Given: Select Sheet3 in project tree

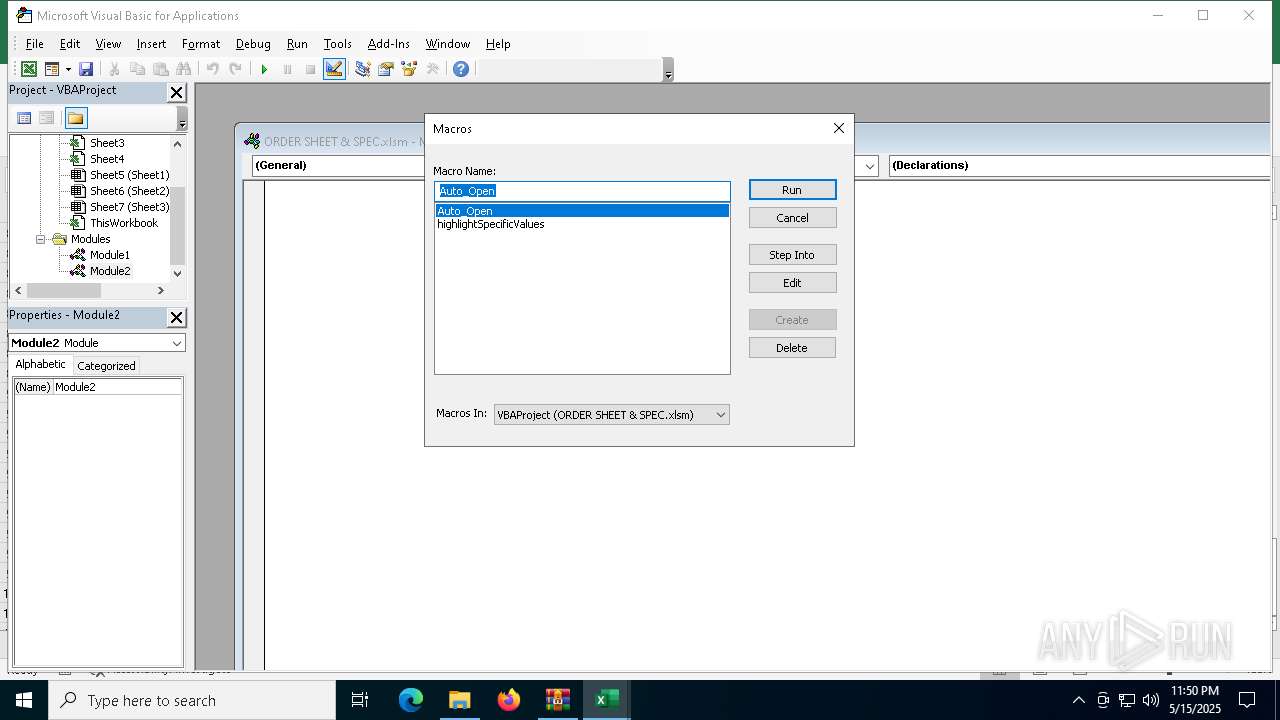Looking at the screenshot, I should click(107, 143).
